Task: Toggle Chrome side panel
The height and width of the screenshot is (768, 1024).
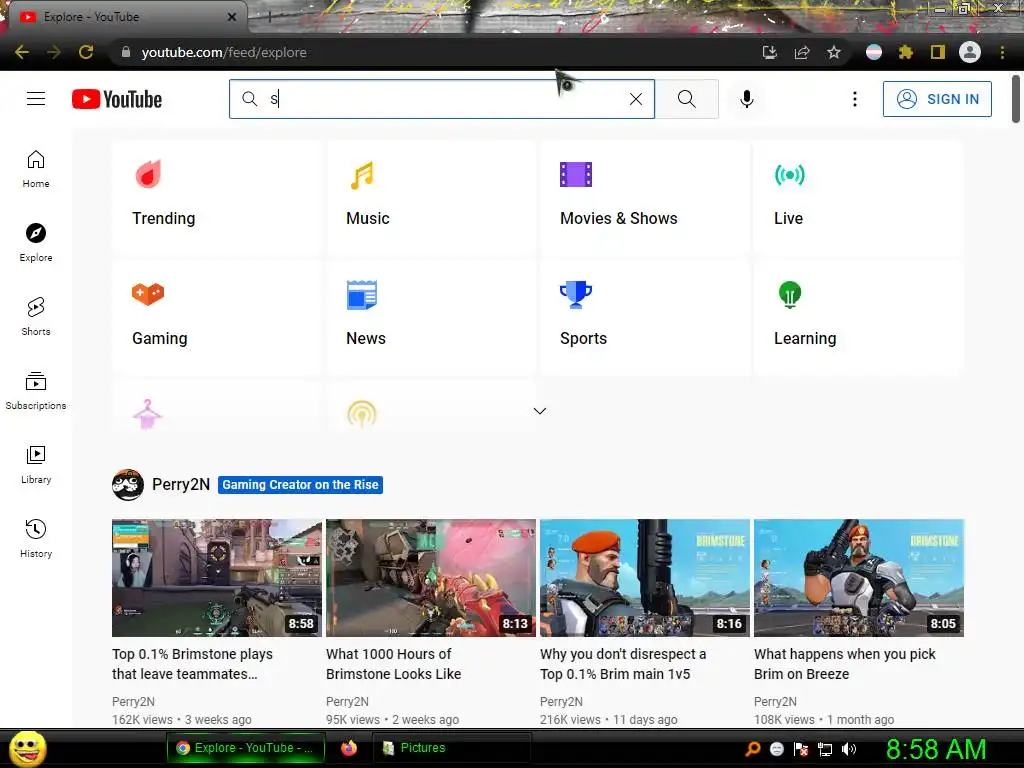Action: point(938,52)
